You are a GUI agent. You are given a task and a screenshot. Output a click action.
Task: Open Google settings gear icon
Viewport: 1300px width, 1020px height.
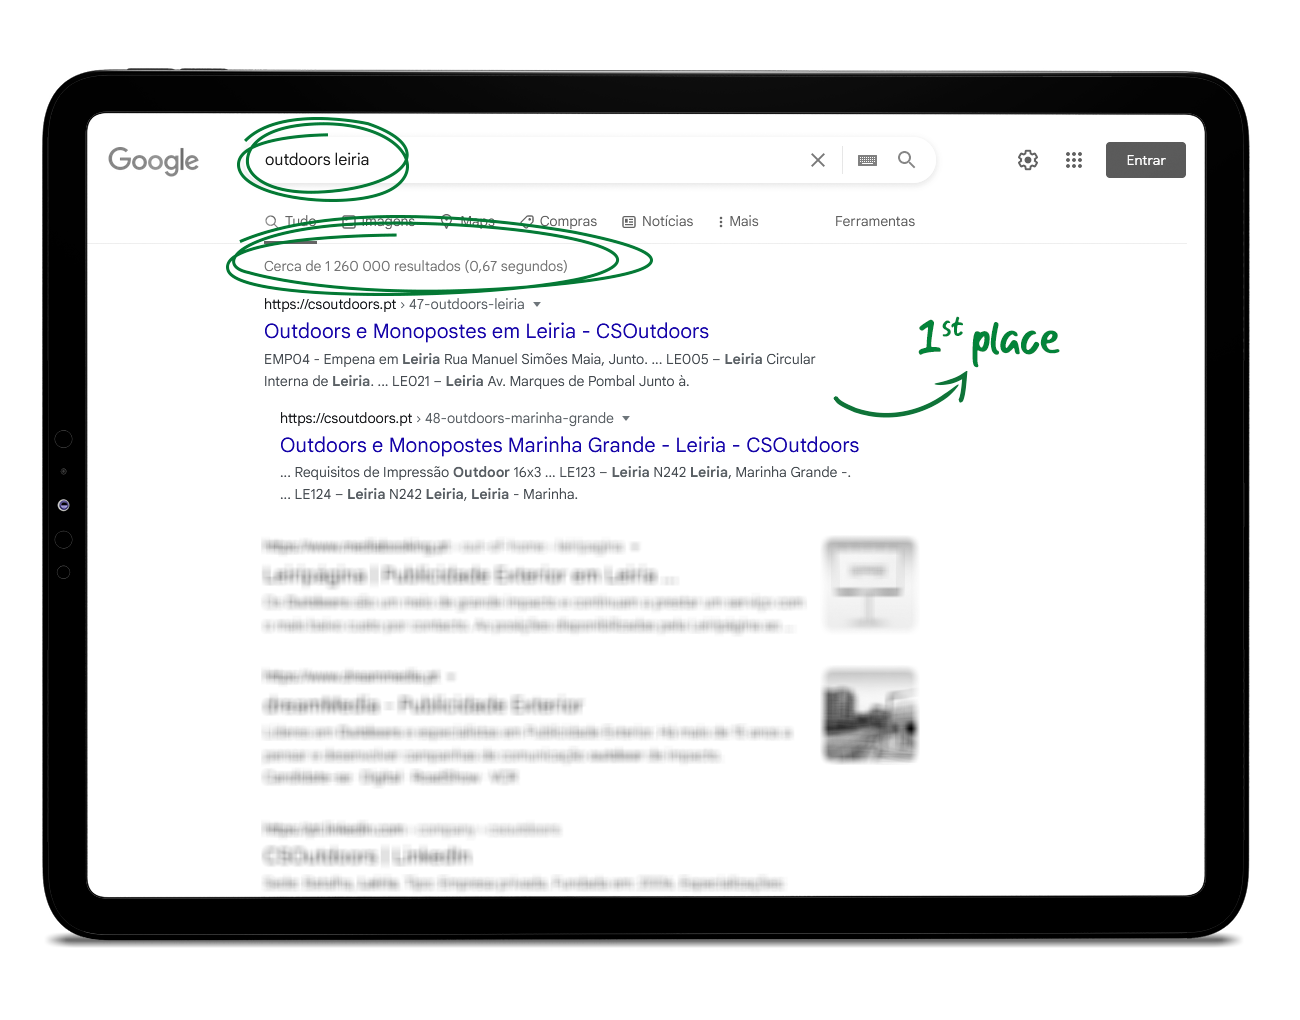[x=1028, y=160]
